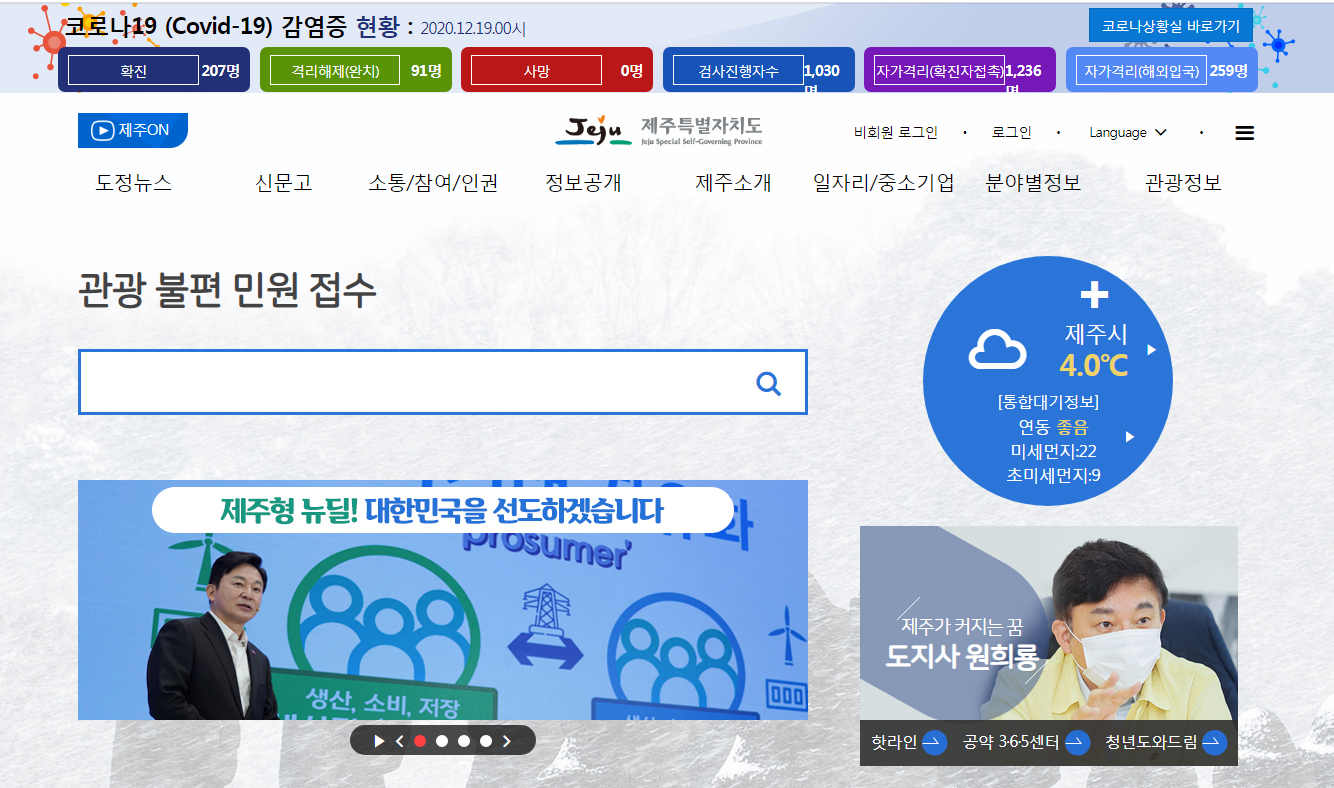The width and height of the screenshot is (1334, 788).
Task: Go to previous banner slide
Action: (x=399, y=741)
